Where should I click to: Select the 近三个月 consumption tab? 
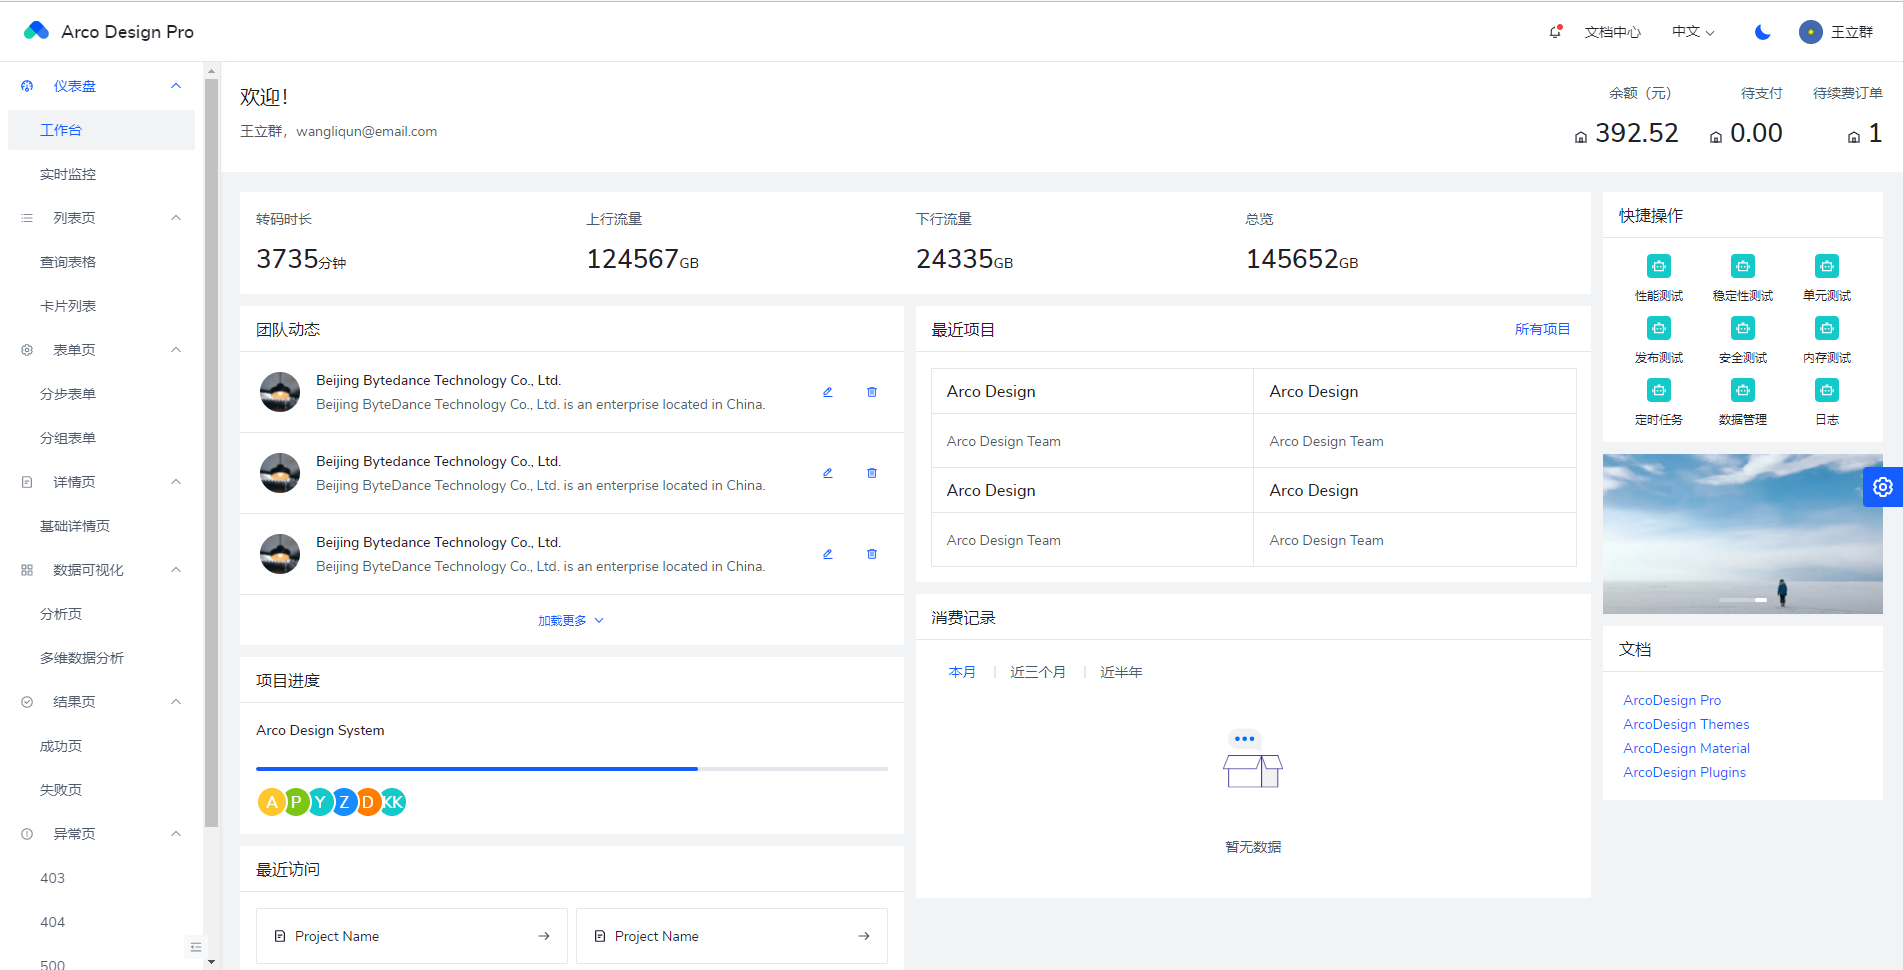pyautogui.click(x=1038, y=672)
